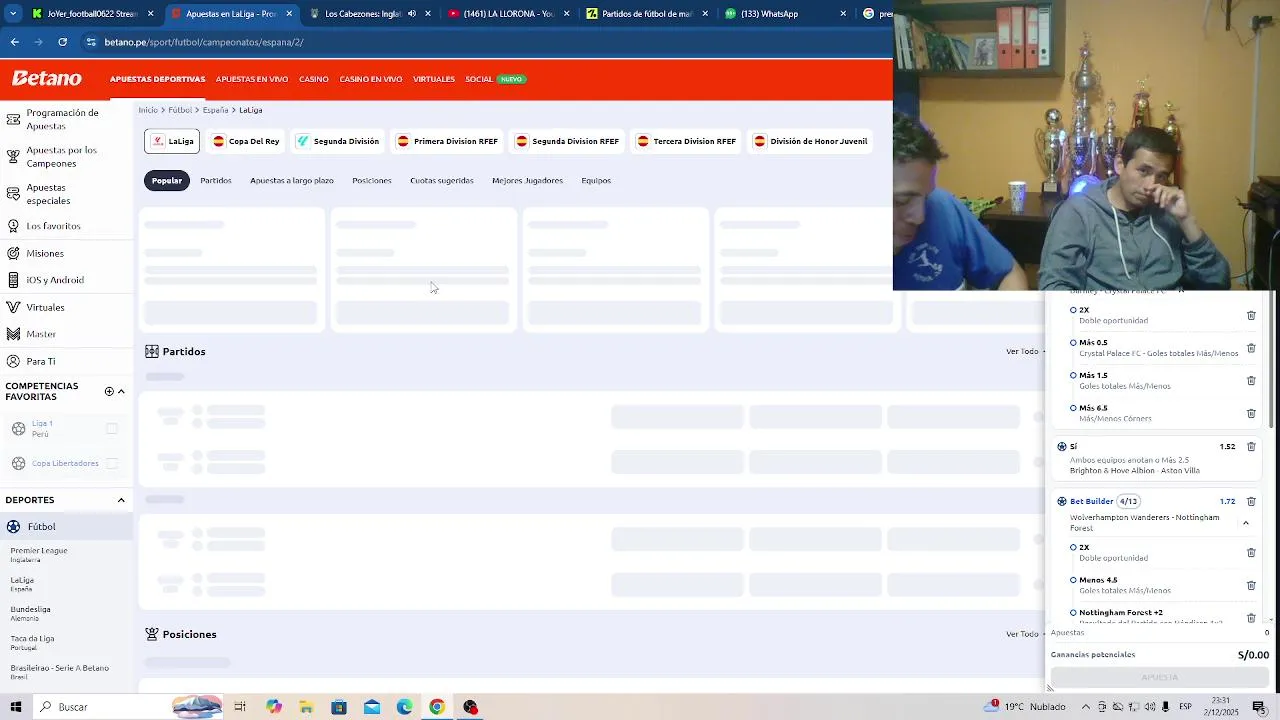The image size is (1280, 720).
Task: Open Ver Todo for Partidos
Action: pyautogui.click(x=1025, y=351)
